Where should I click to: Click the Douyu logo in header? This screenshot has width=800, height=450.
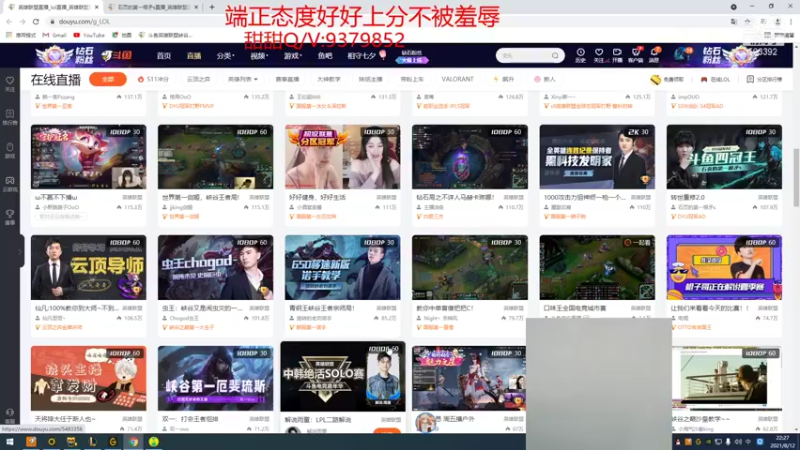pos(117,56)
